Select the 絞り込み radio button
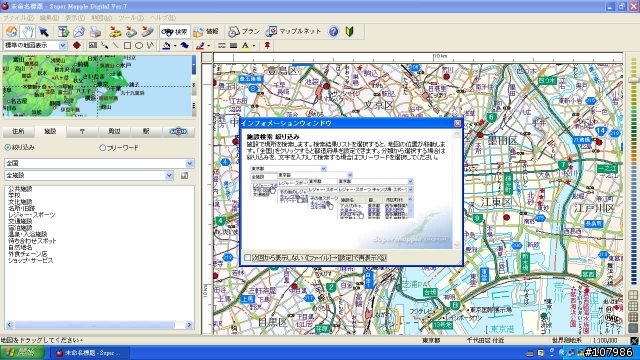This screenshot has height=360, width=640. [x=7, y=147]
